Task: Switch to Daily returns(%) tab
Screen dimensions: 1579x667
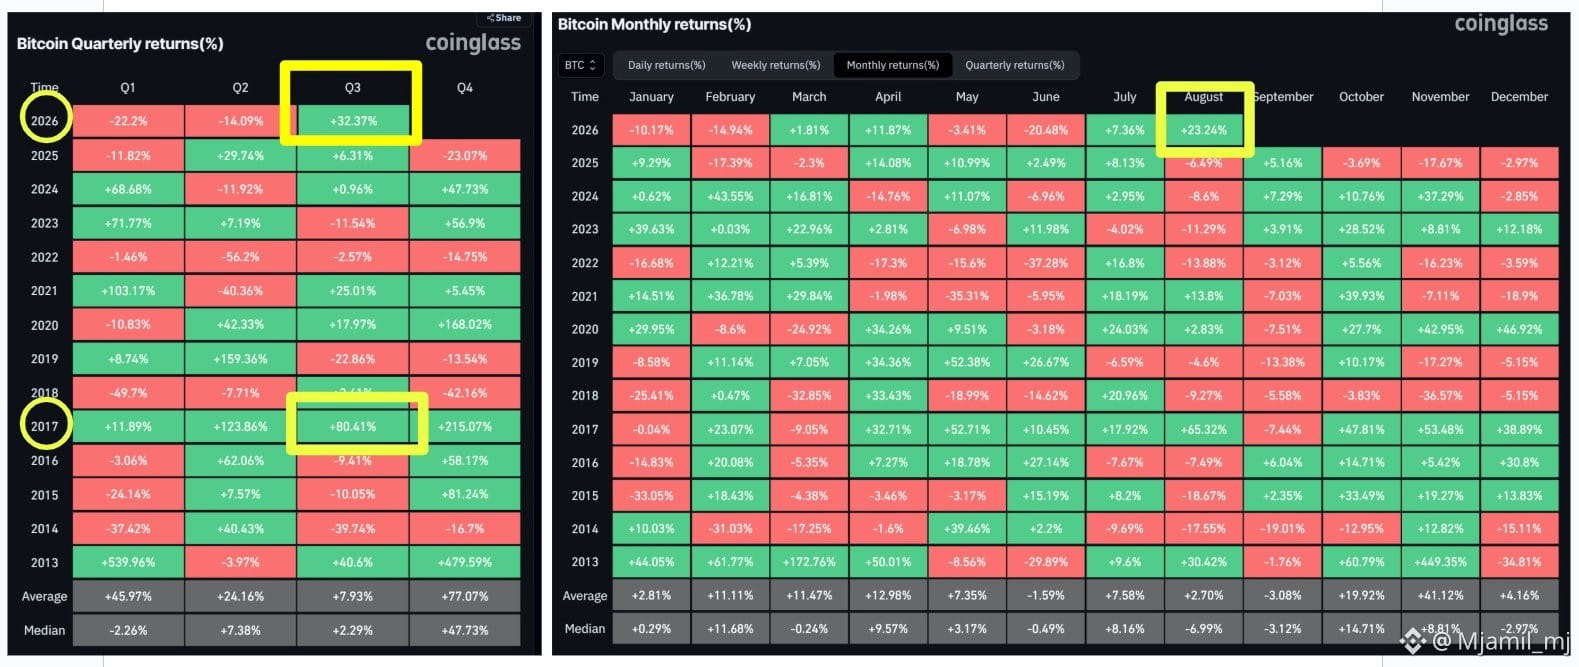Action: click(666, 65)
